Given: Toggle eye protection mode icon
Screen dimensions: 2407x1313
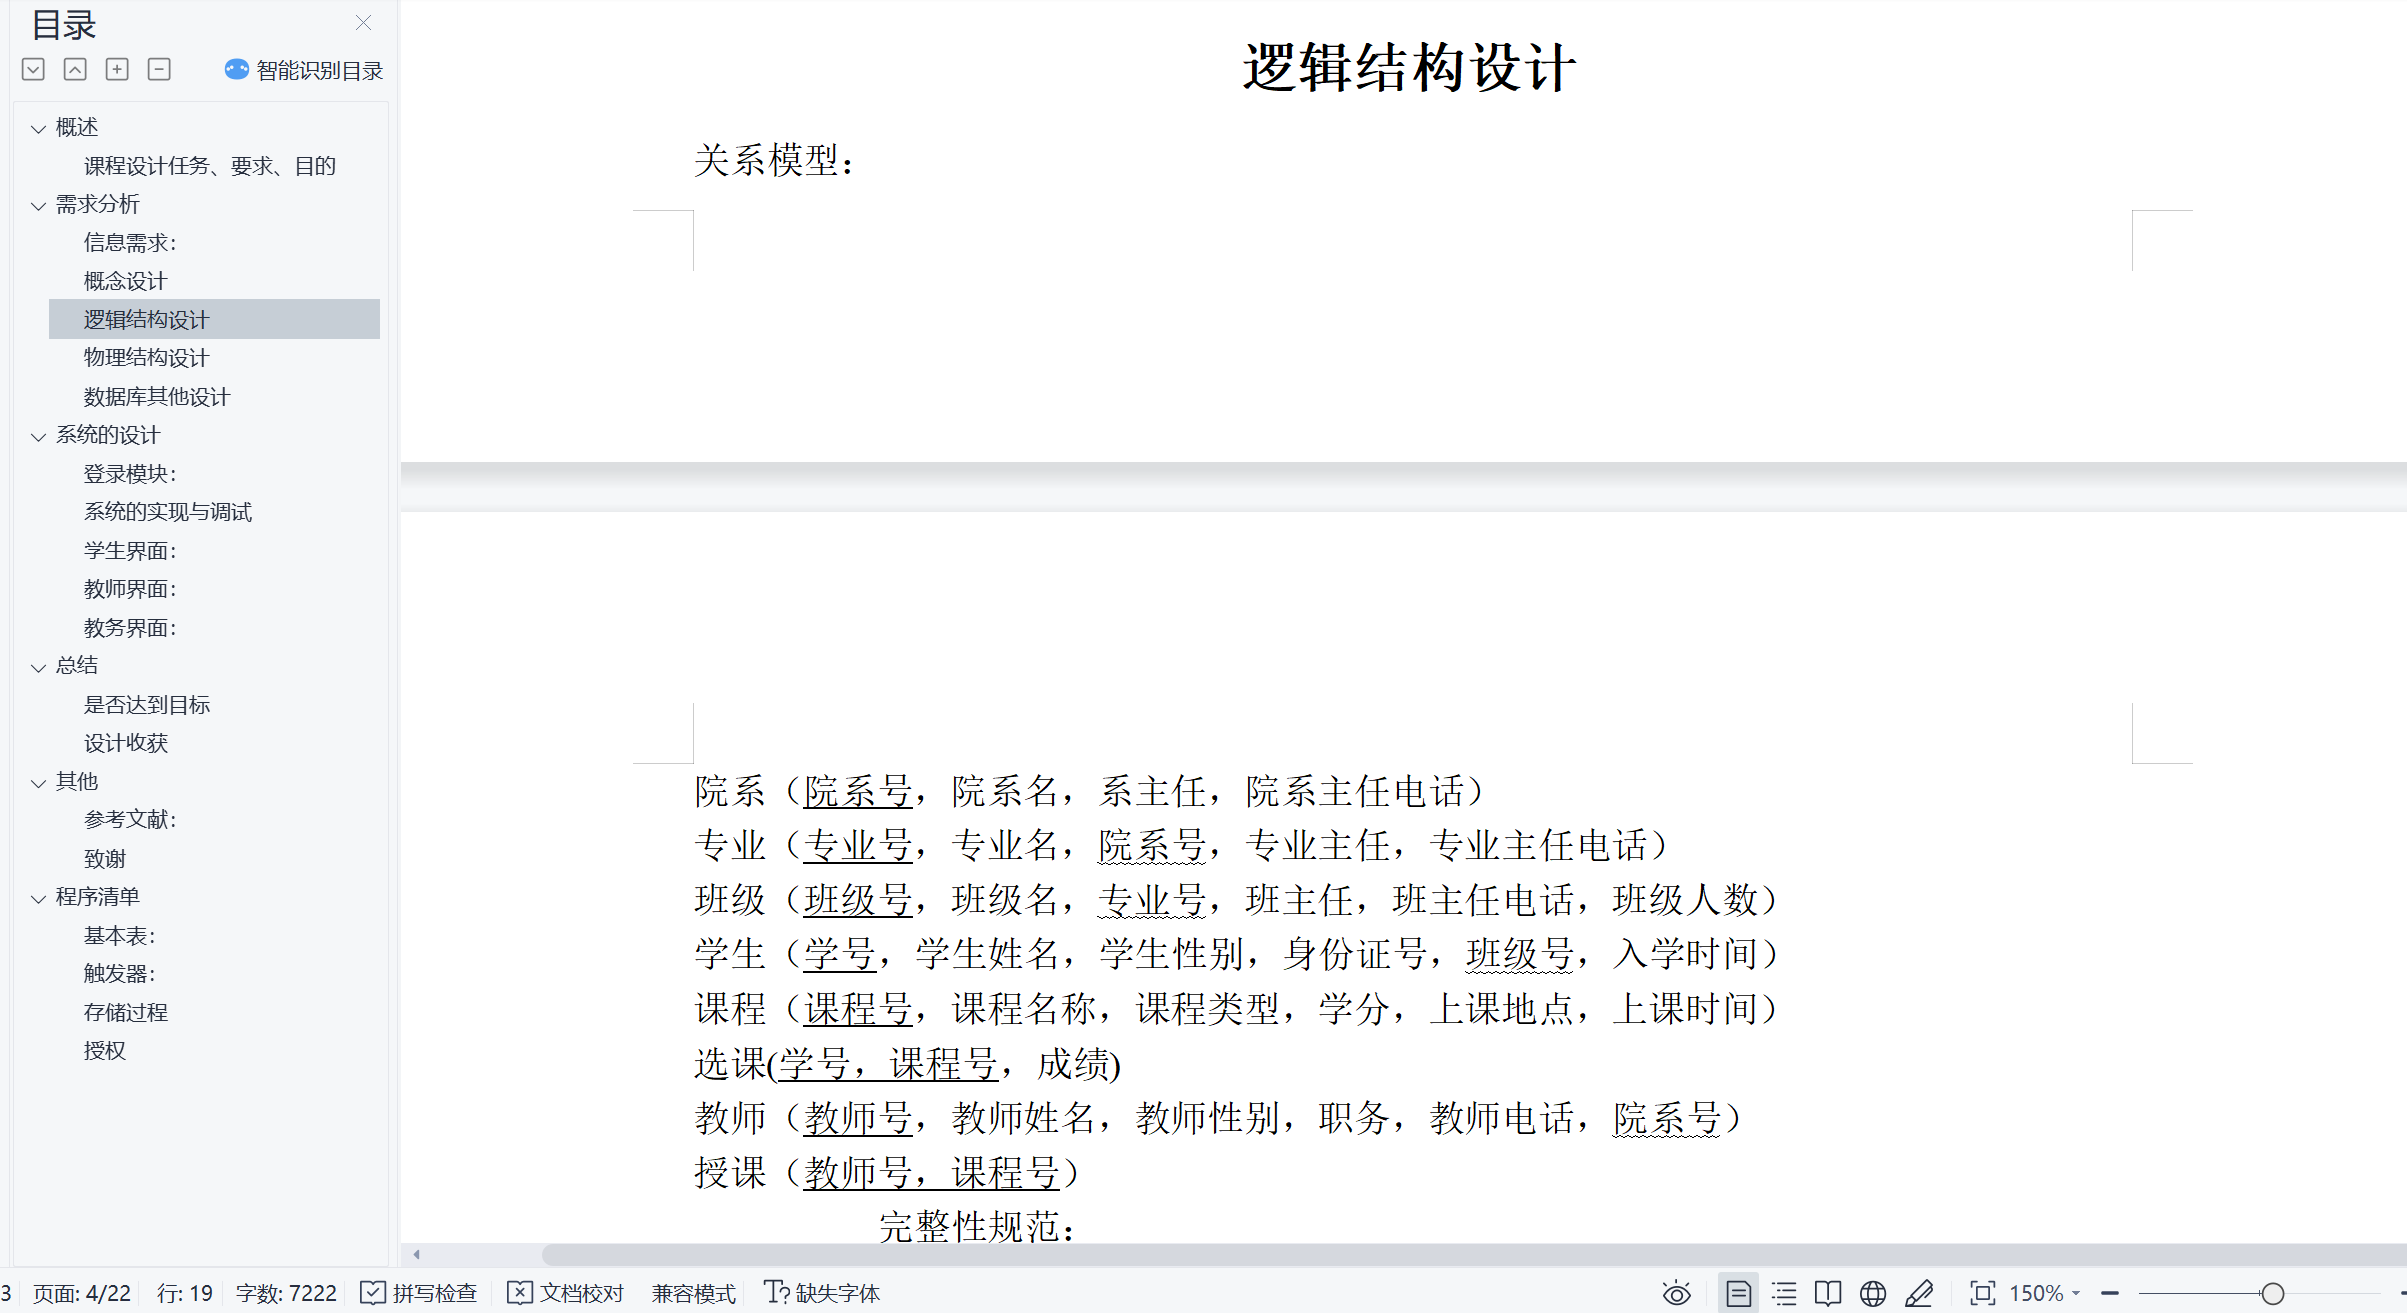Looking at the screenshot, I should click(1676, 1293).
